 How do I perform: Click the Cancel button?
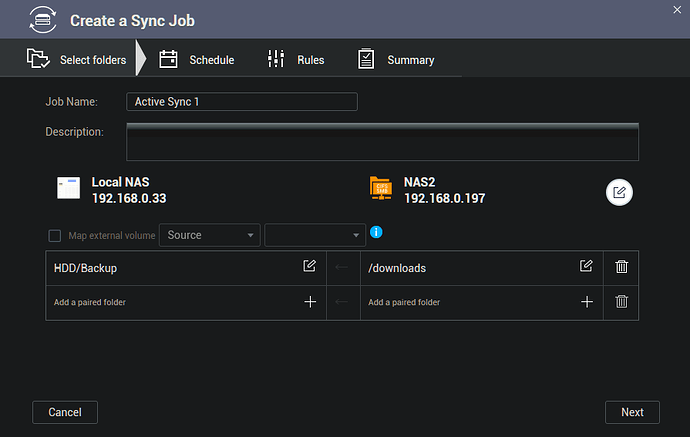coord(65,412)
